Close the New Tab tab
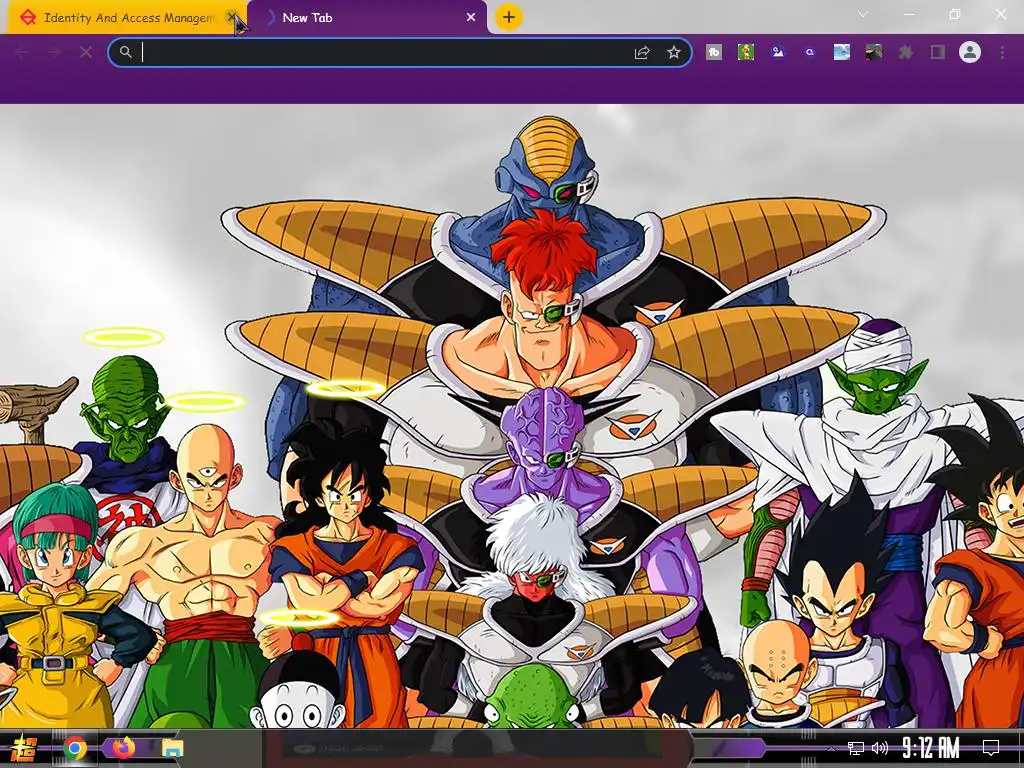The height and width of the screenshot is (768, 1024). (471, 18)
